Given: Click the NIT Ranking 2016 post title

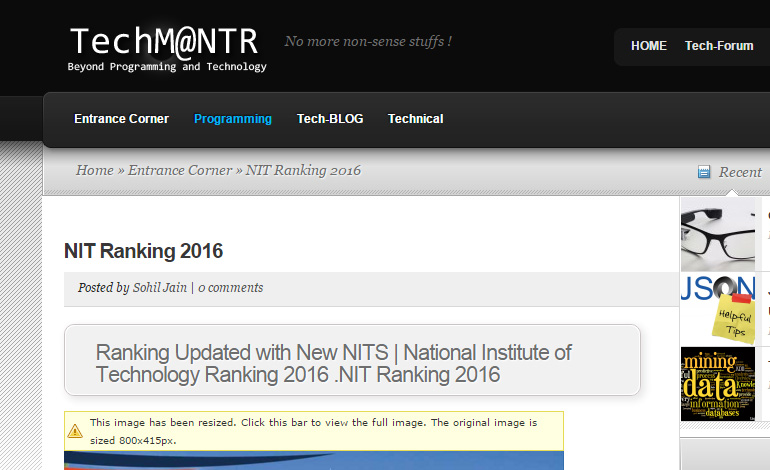Looking at the screenshot, I should (143, 250).
